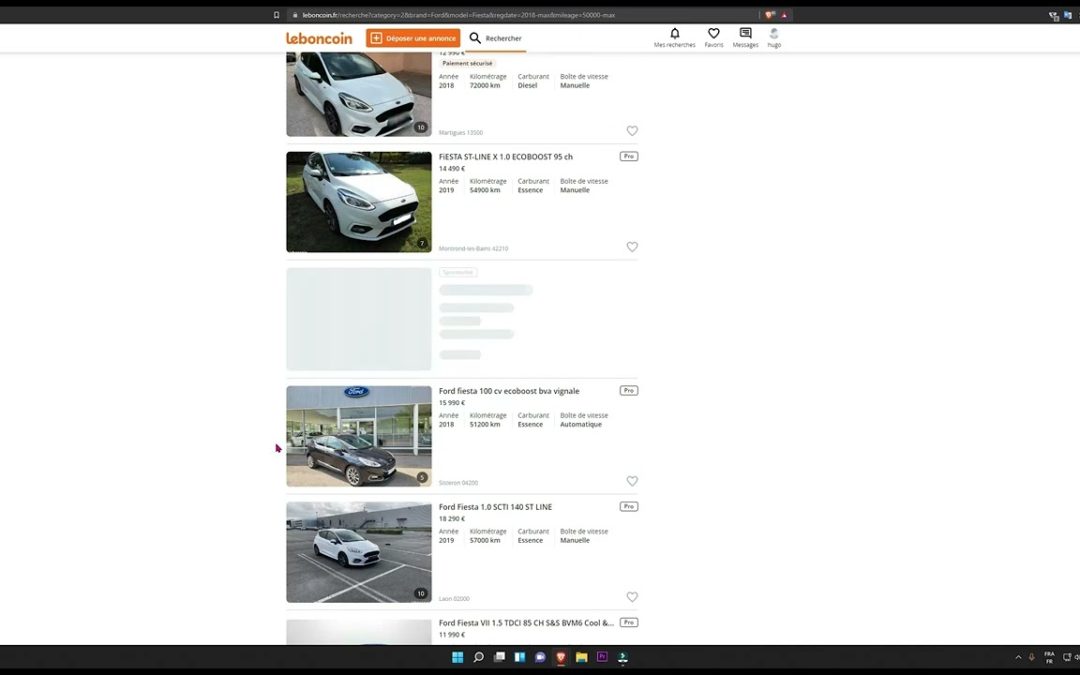Click white Fiesta in parking lot photo

pyautogui.click(x=359, y=552)
